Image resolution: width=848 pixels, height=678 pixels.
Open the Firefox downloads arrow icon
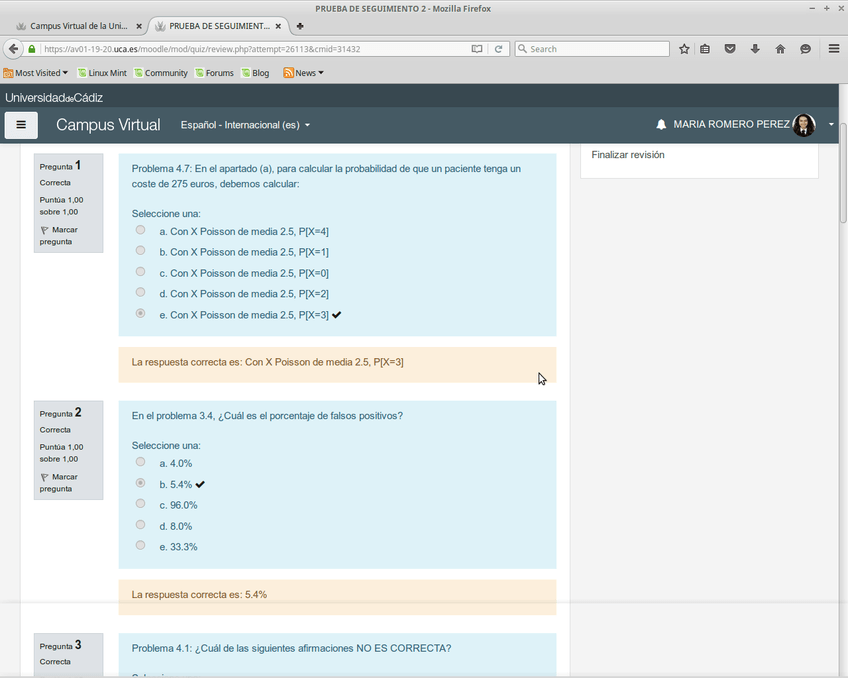click(755, 49)
